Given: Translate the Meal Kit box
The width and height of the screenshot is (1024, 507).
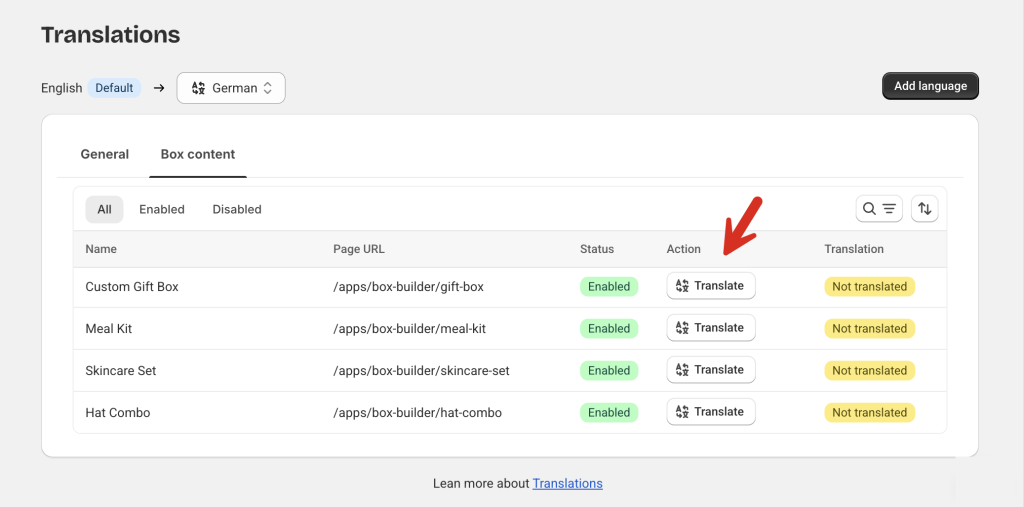Looking at the screenshot, I should 711,327.
